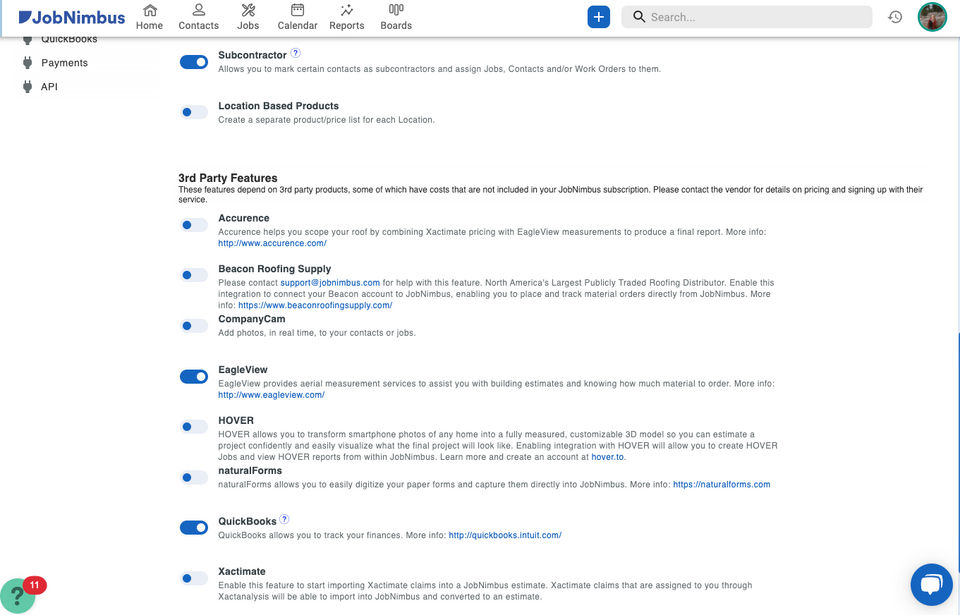This screenshot has width=960, height=615.
Task: Open the Calendar icon
Action: 297,10
